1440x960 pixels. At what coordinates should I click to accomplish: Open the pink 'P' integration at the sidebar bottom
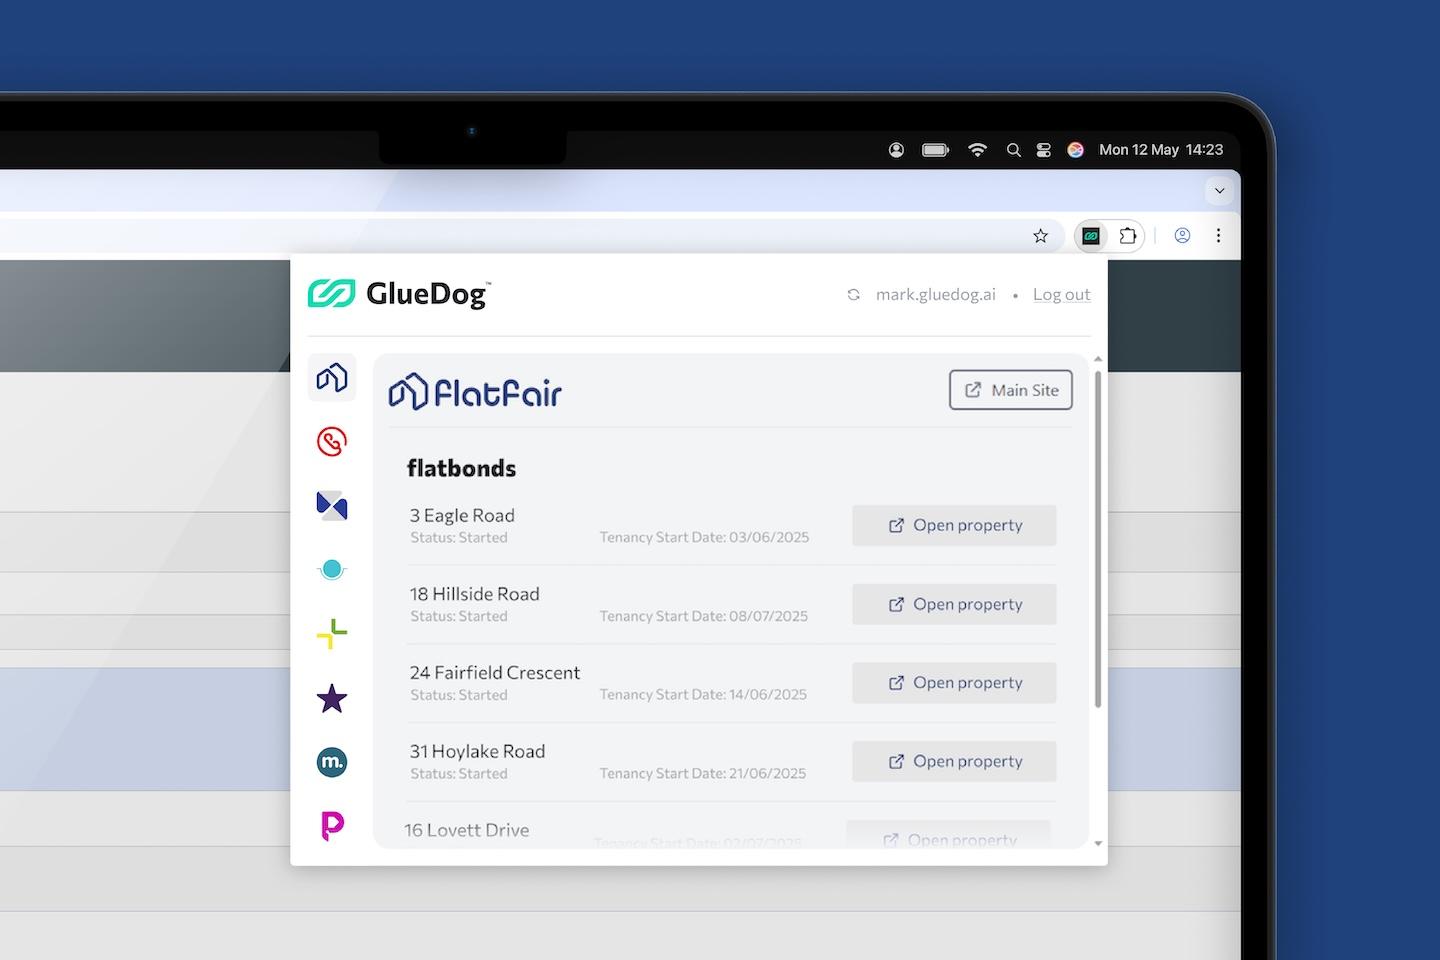(x=331, y=824)
